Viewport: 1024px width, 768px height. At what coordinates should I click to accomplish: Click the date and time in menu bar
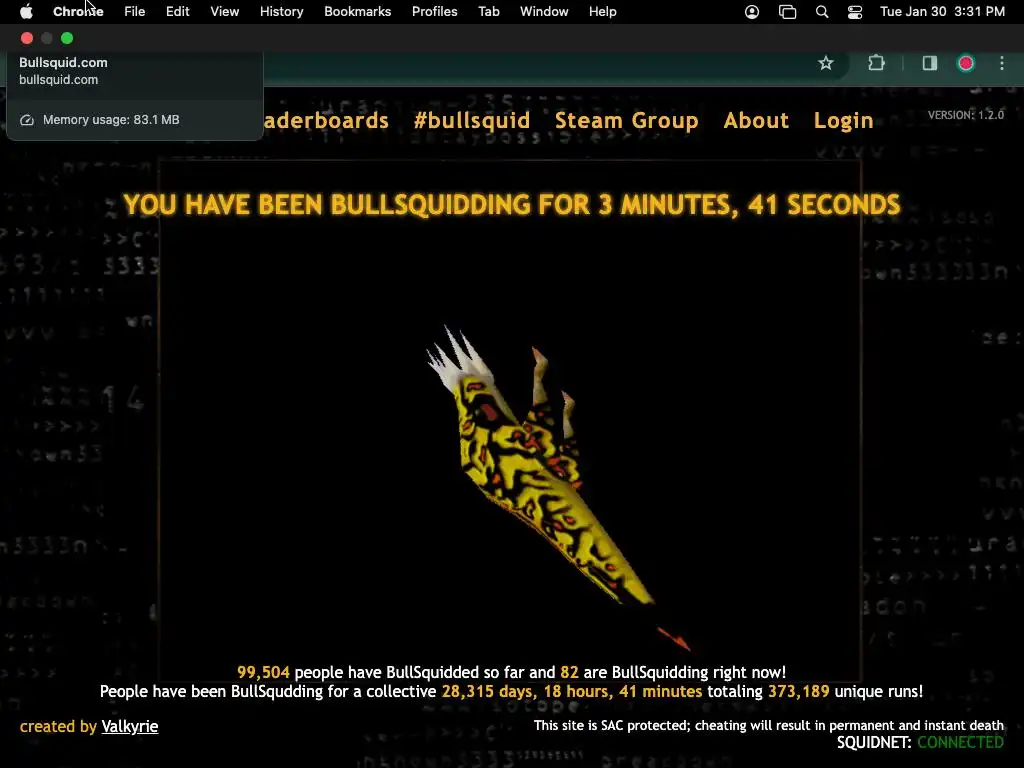(x=942, y=12)
